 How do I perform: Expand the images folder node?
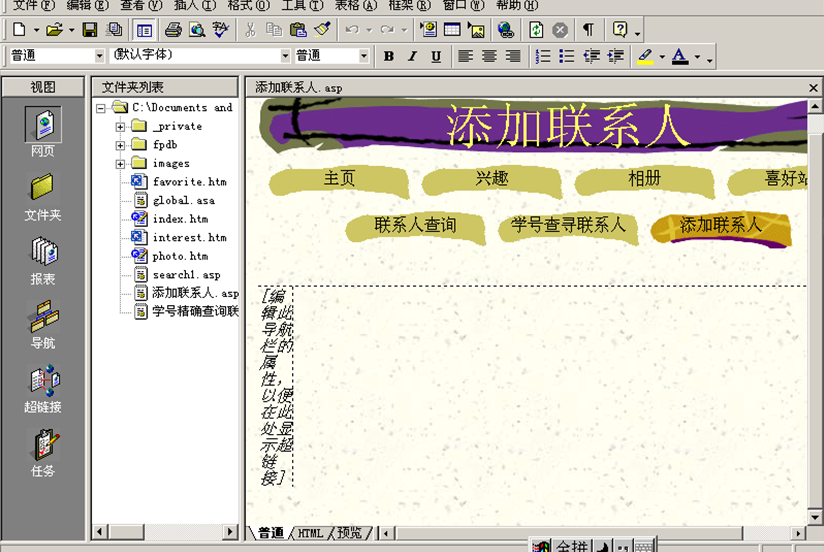click(120, 164)
